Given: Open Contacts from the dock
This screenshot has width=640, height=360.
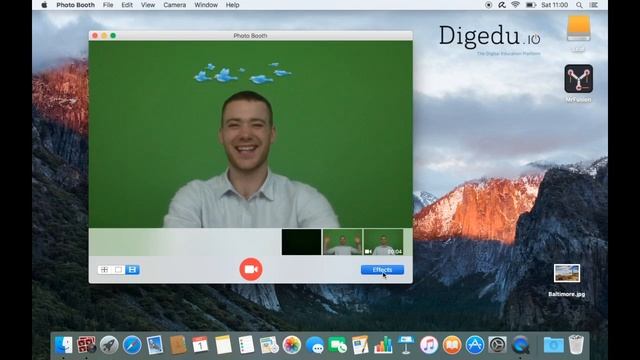Looking at the screenshot, I should coord(178,345).
